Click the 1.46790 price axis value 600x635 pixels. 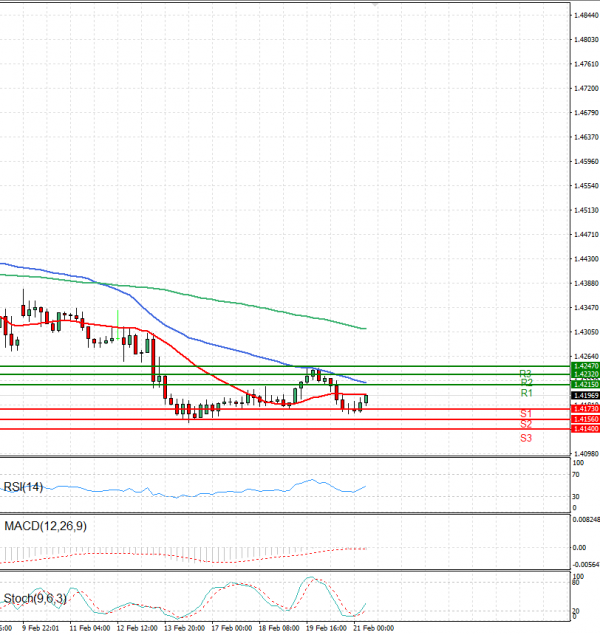click(586, 113)
